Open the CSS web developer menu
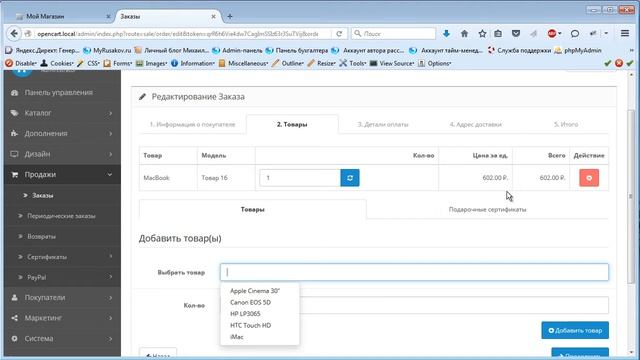Viewport: 640px width, 360px height. pos(89,63)
